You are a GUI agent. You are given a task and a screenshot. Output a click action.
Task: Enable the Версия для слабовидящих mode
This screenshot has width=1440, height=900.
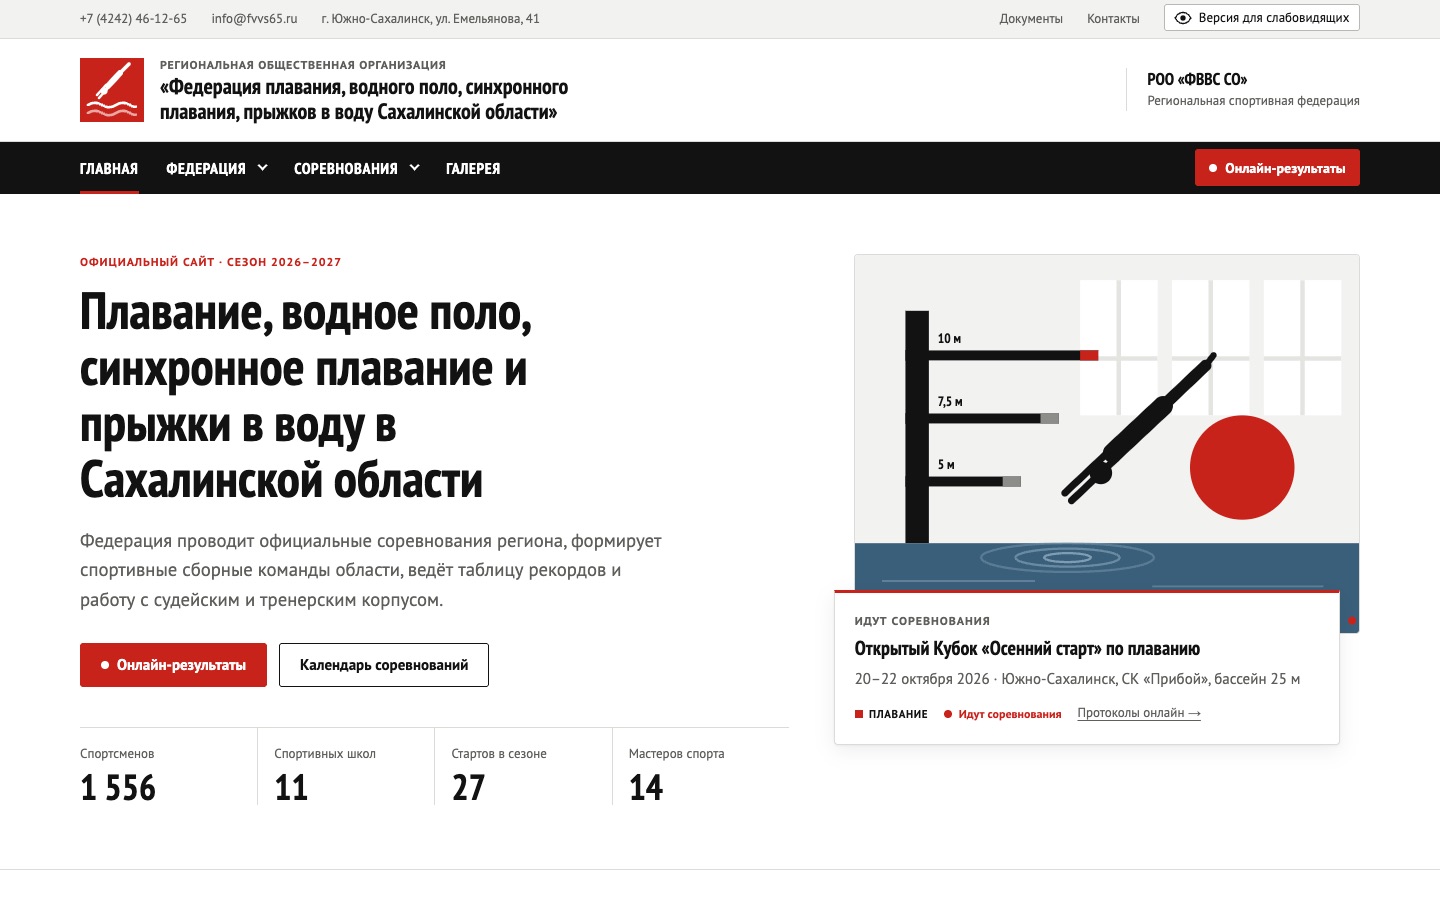pos(1262,18)
